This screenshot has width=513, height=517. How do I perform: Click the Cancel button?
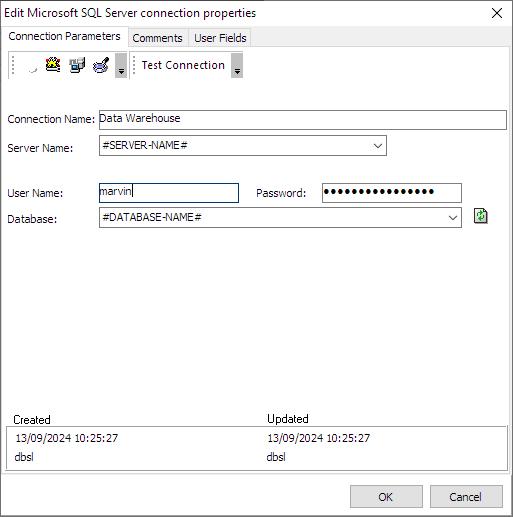[466, 497]
